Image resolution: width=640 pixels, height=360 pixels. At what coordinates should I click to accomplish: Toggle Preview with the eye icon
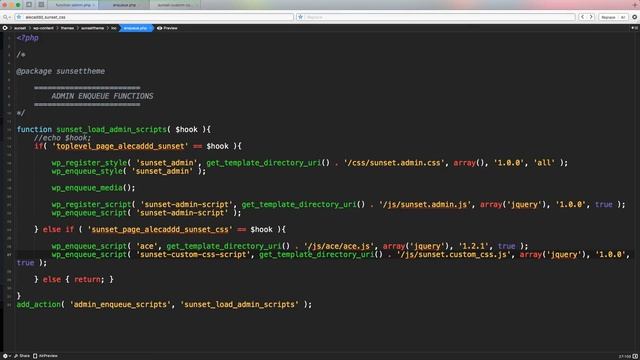click(x=167, y=28)
